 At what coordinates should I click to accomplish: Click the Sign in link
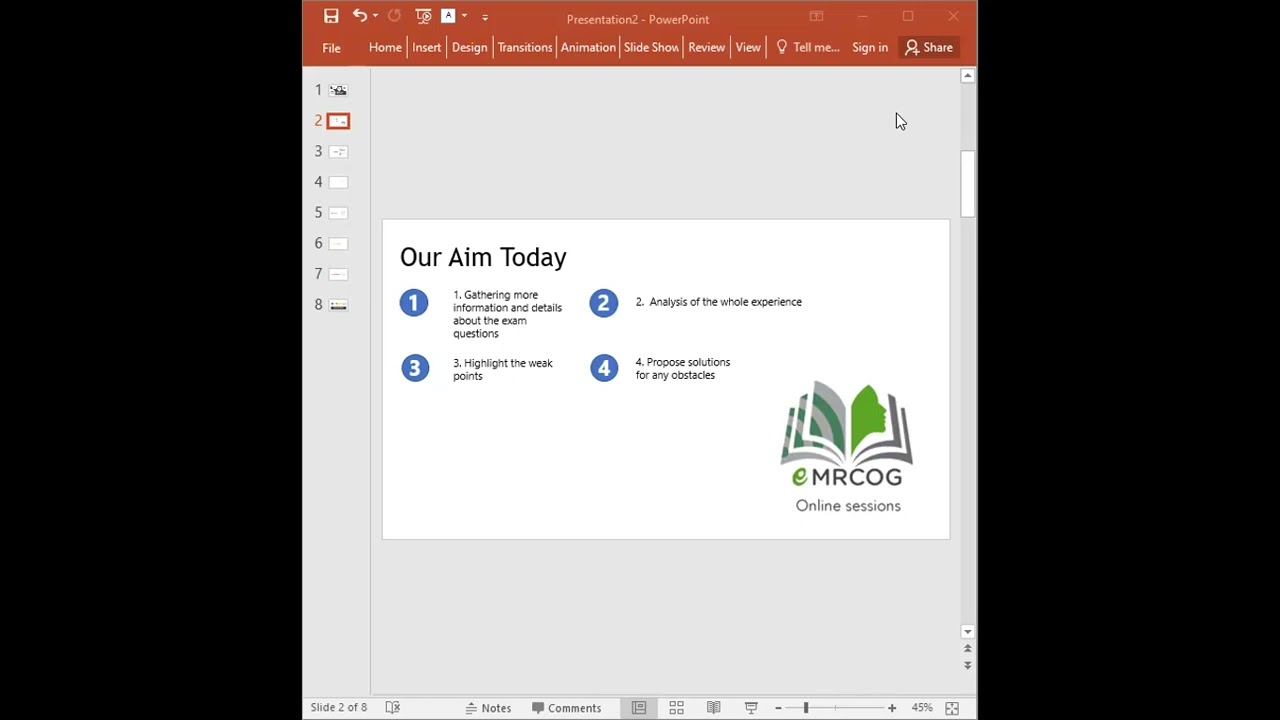point(870,48)
